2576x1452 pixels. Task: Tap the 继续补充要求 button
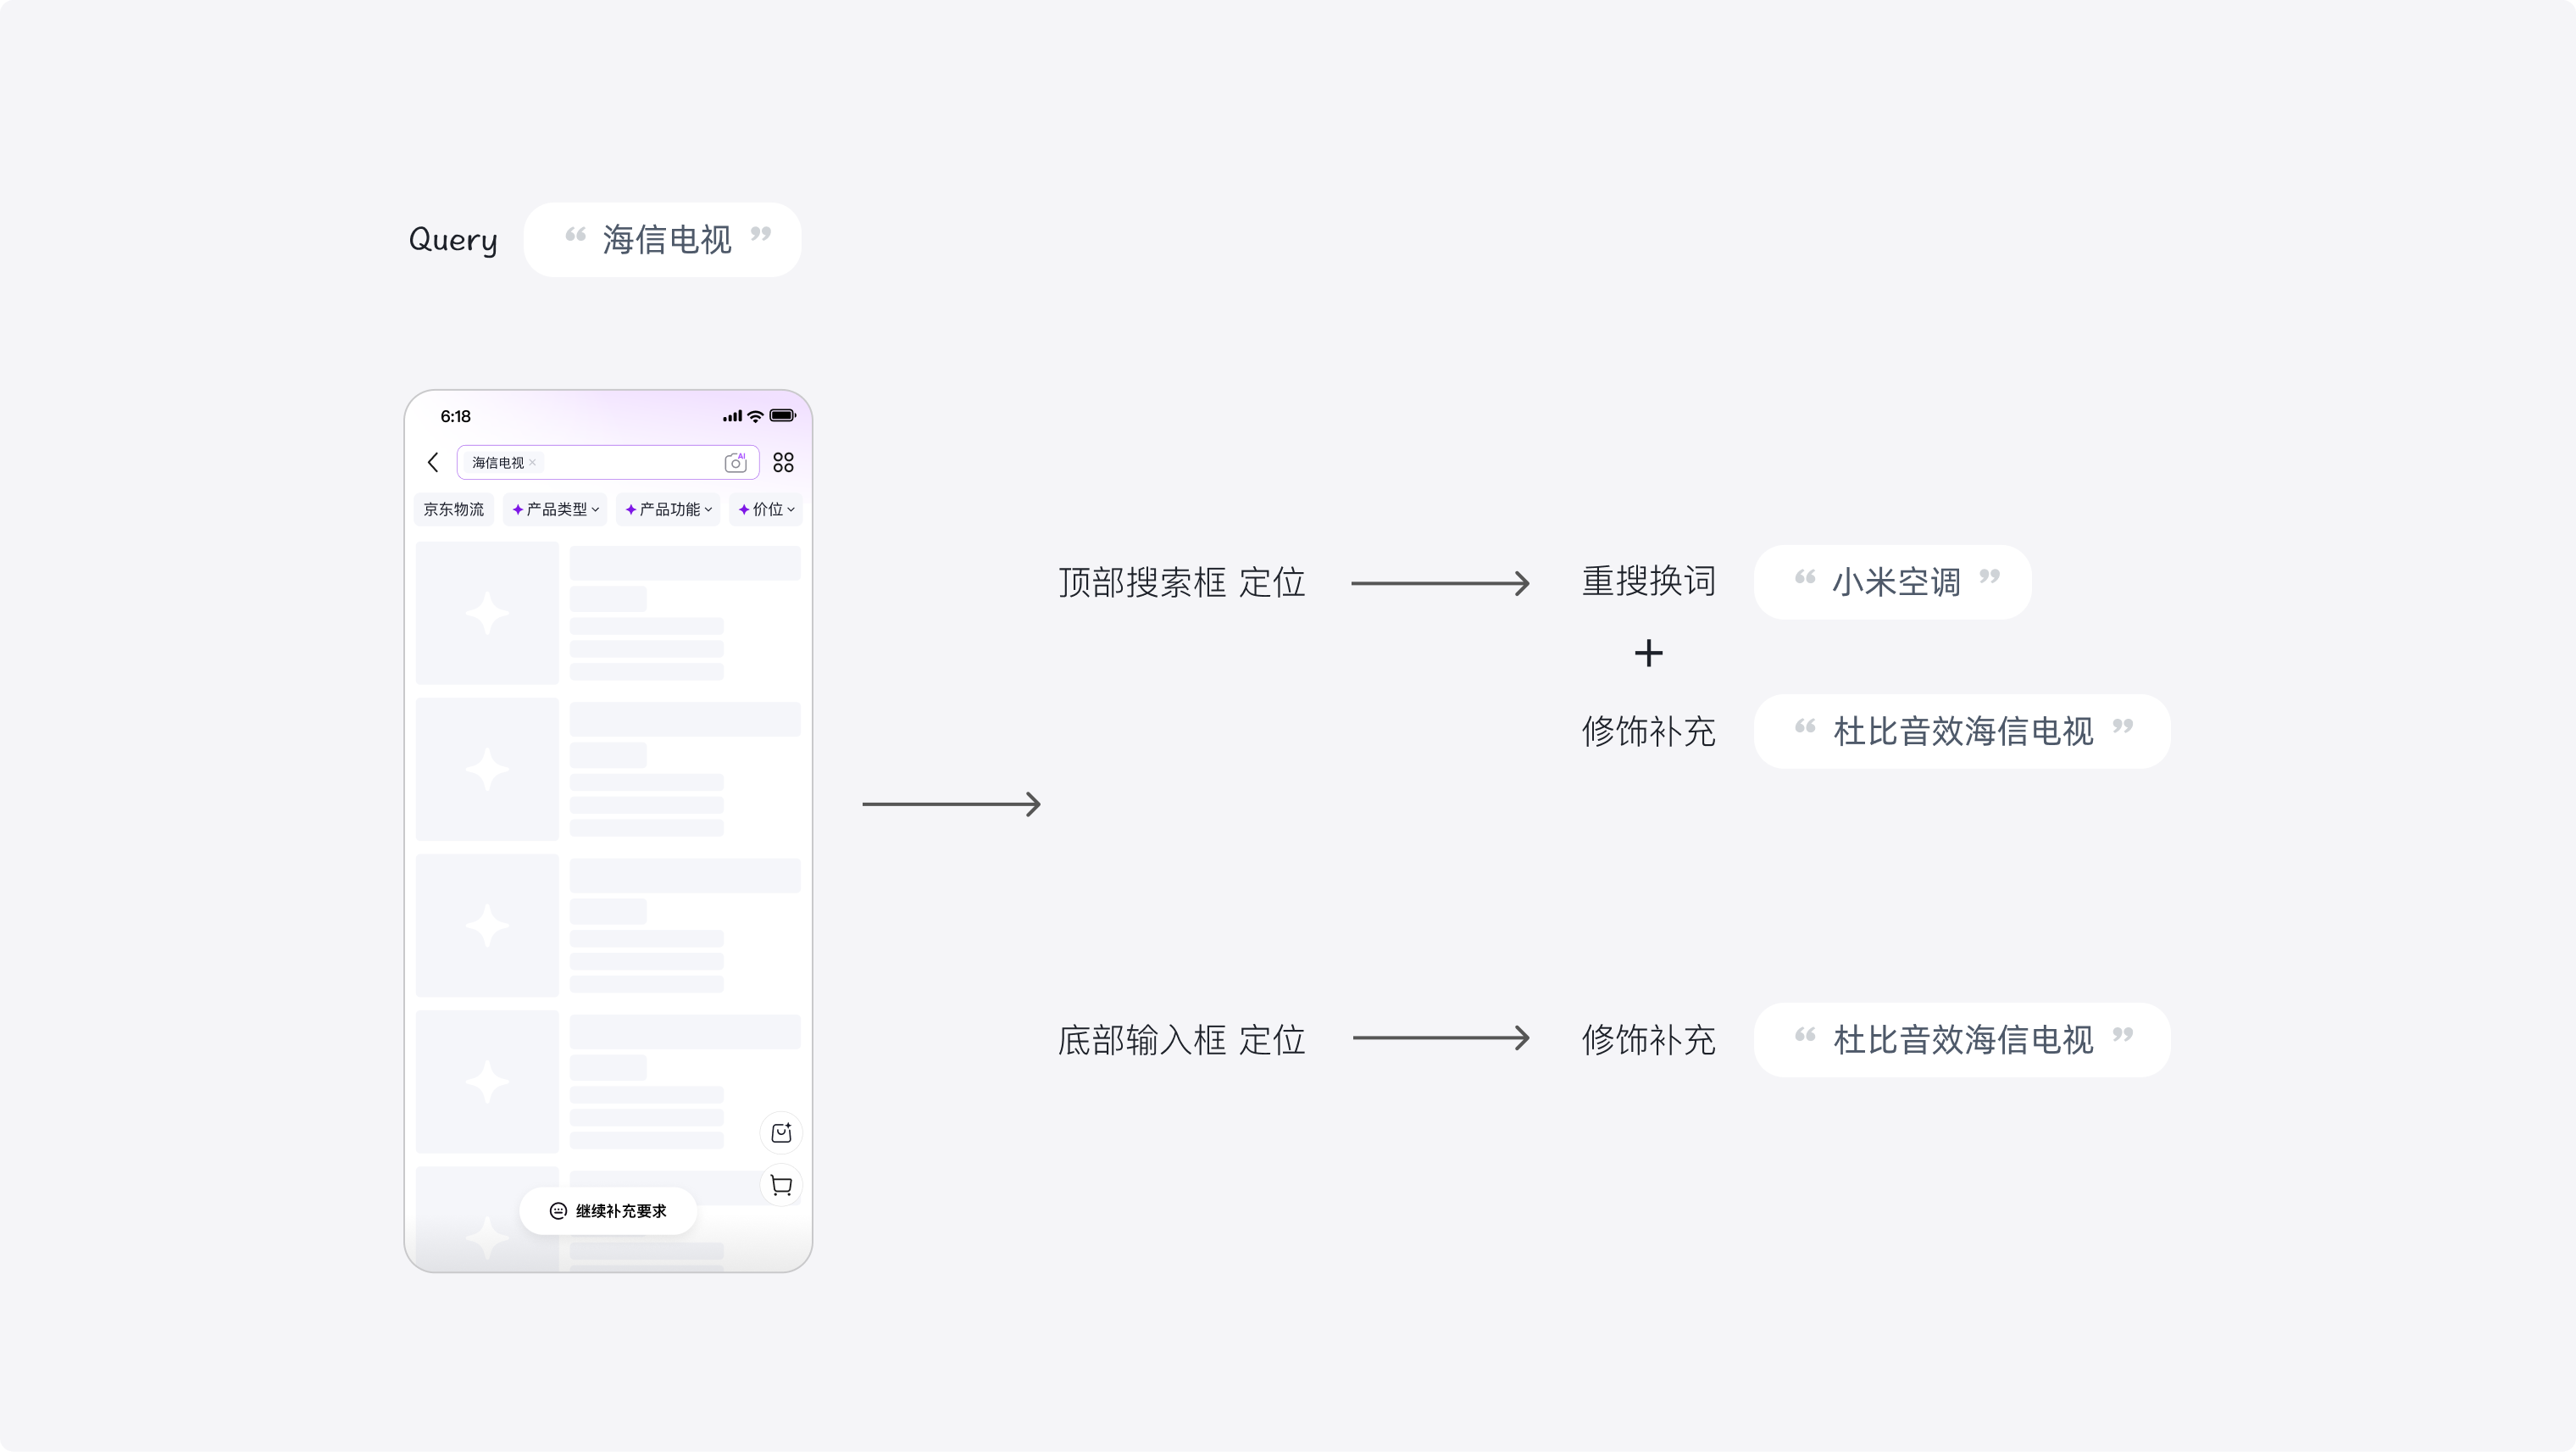[608, 1211]
